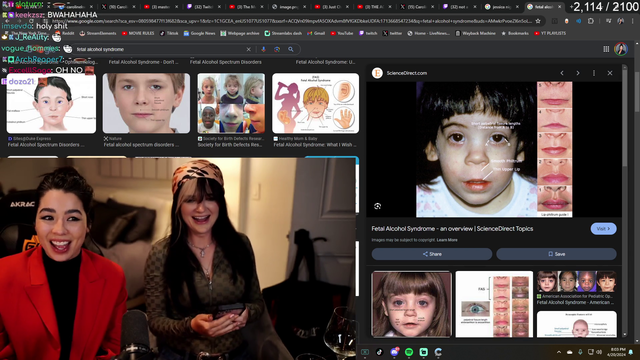The width and height of the screenshot is (640, 360).
Task: Search the previewed image with the Lens overlay icon
Action: (378, 206)
